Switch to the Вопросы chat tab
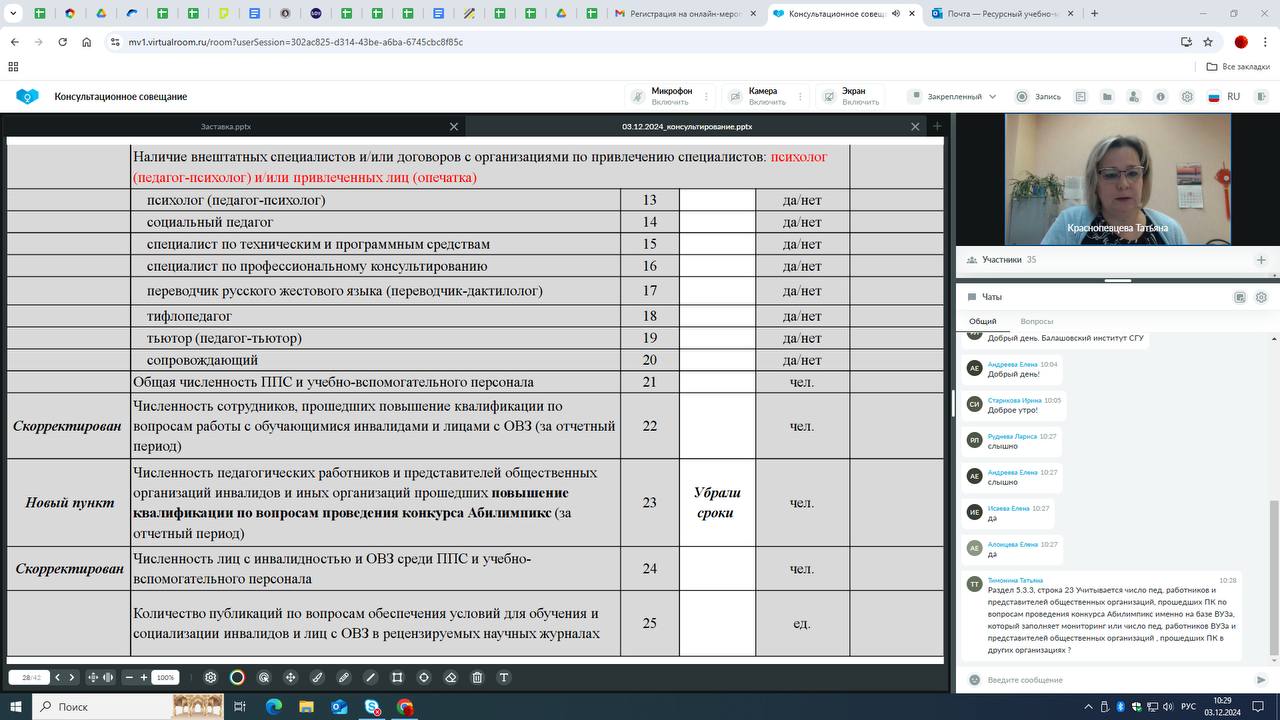The image size is (1280, 720). click(1037, 321)
